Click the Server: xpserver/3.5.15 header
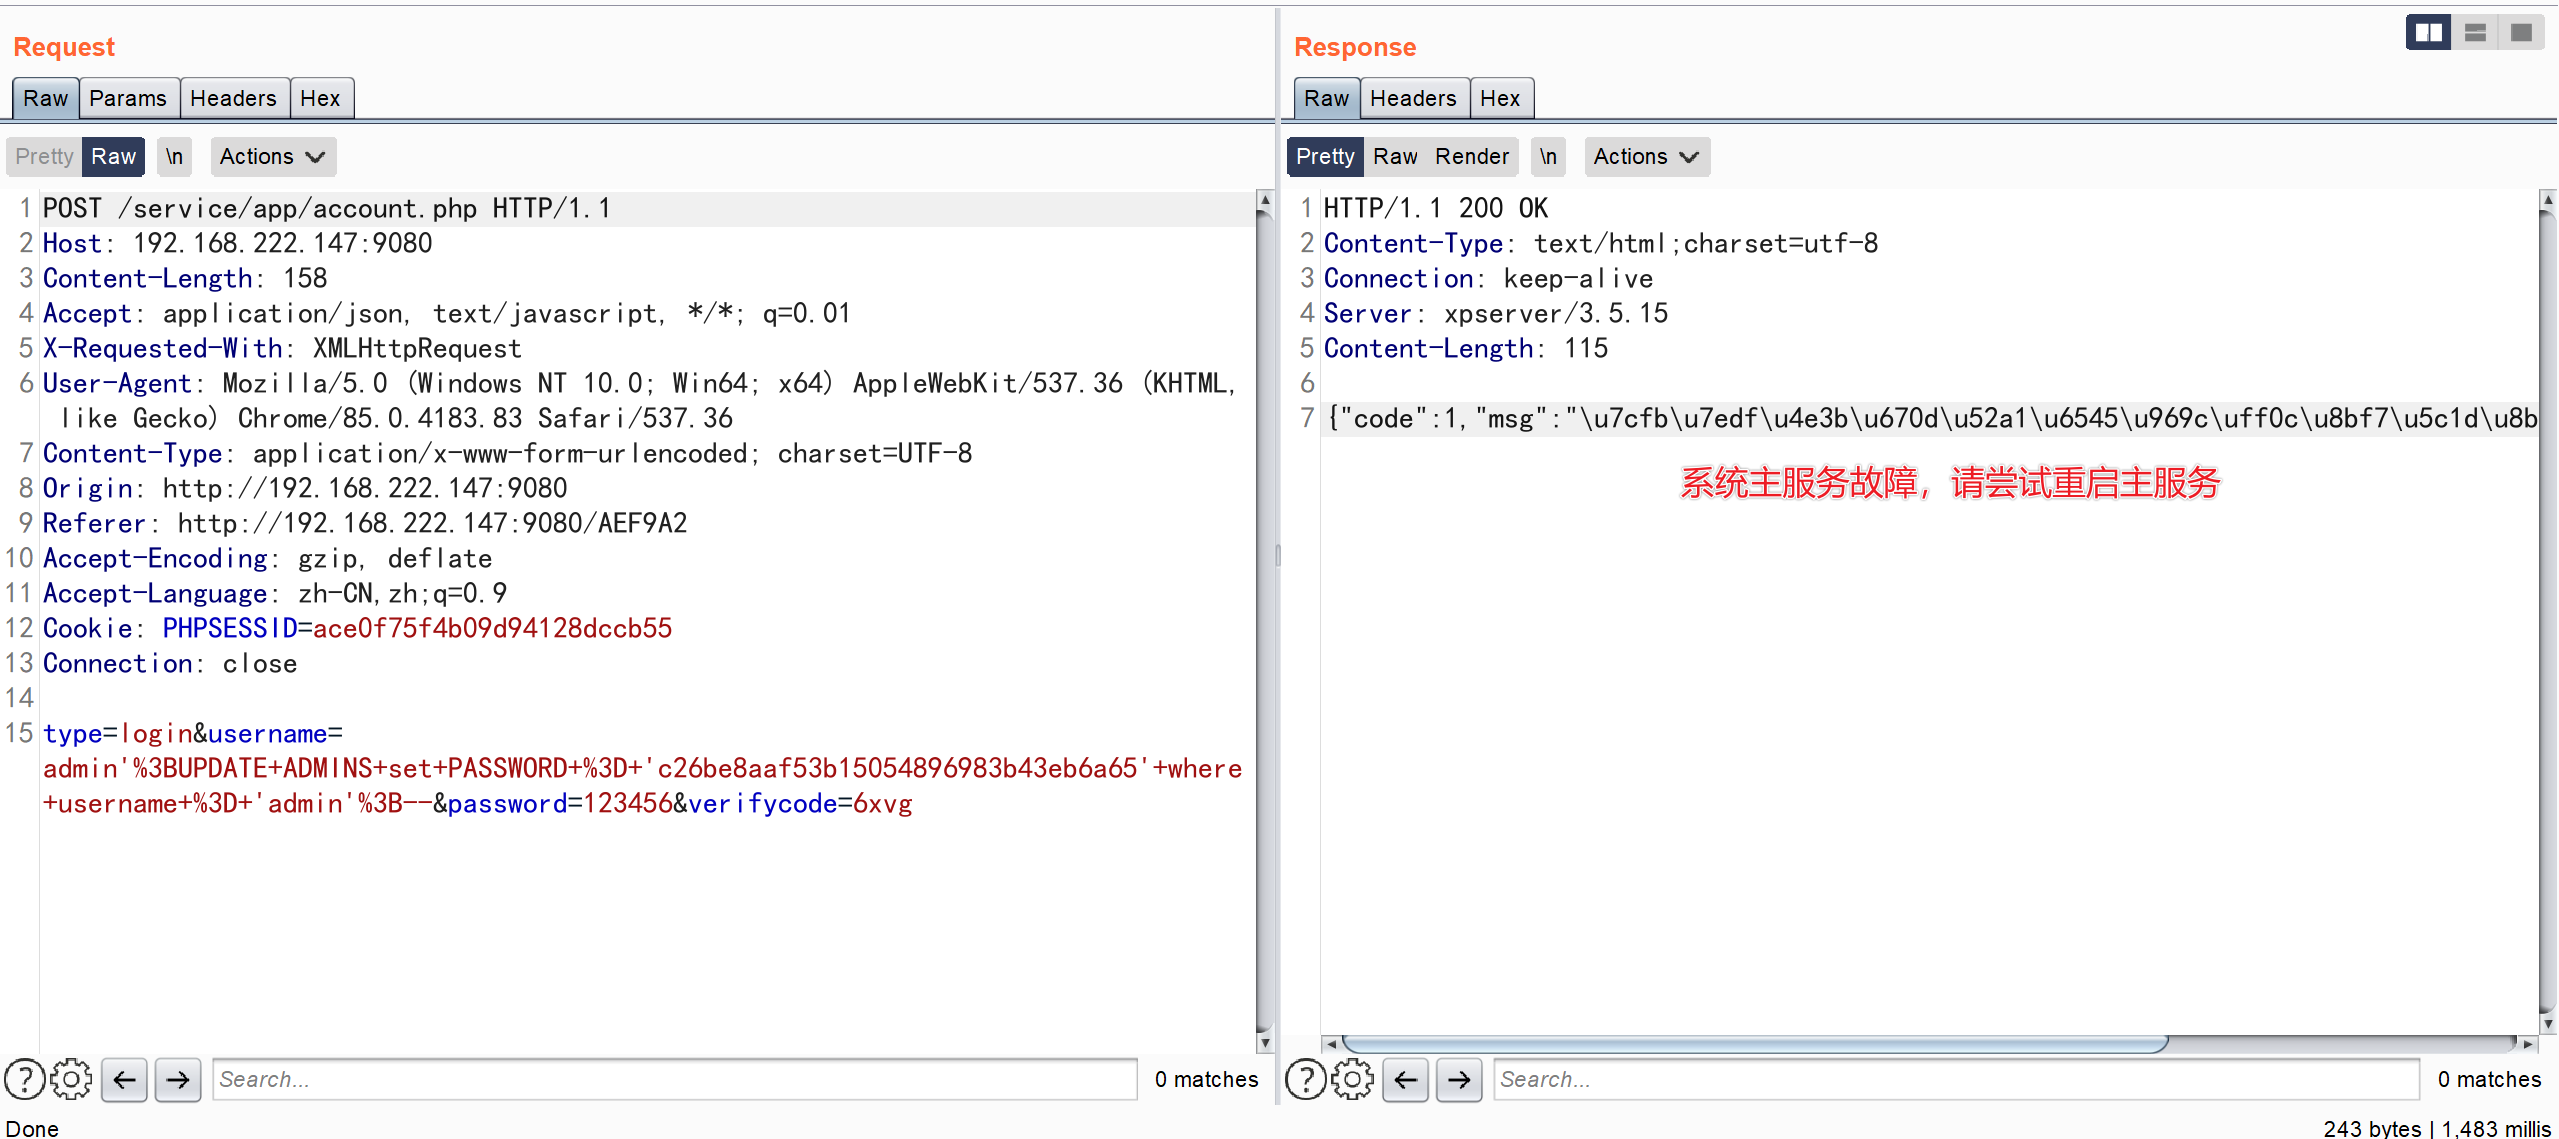Image resolution: width=2559 pixels, height=1139 pixels. tap(1496, 313)
